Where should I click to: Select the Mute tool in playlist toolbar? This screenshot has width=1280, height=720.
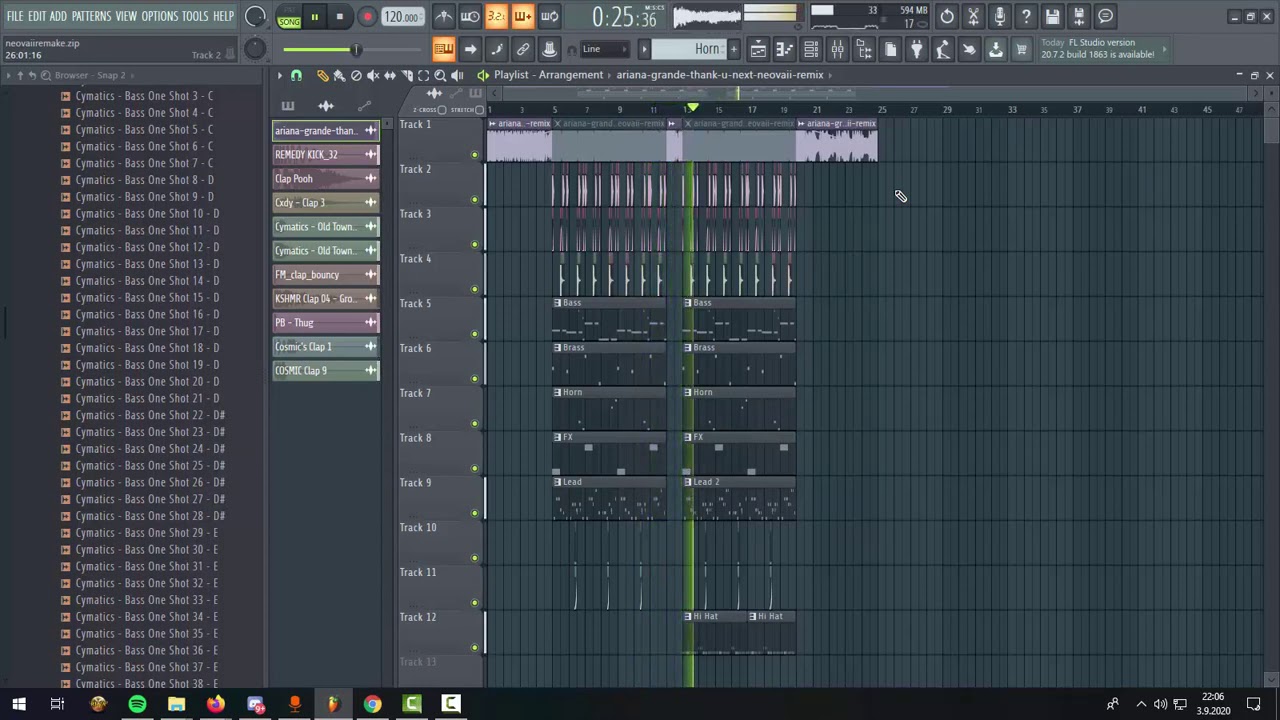[x=373, y=75]
